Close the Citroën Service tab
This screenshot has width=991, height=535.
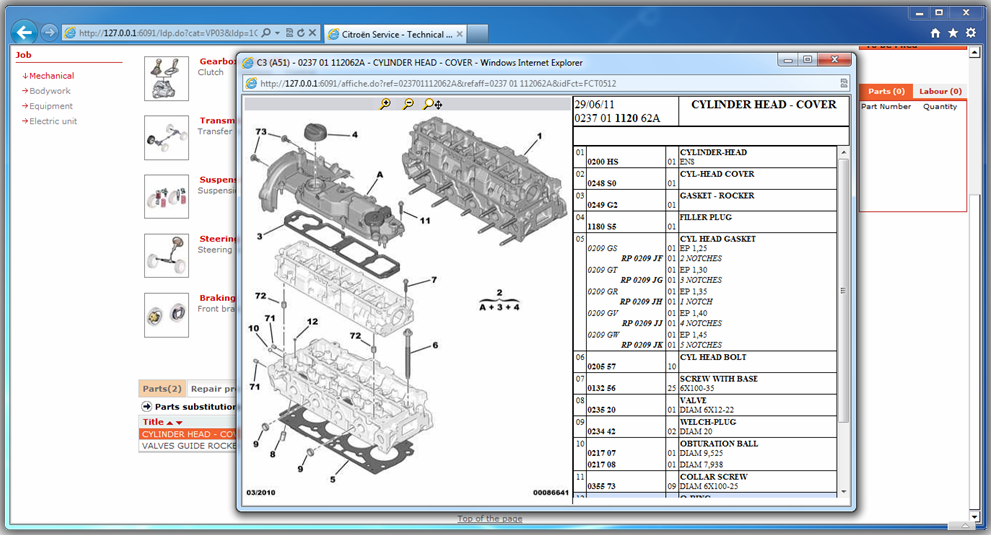coord(459,34)
